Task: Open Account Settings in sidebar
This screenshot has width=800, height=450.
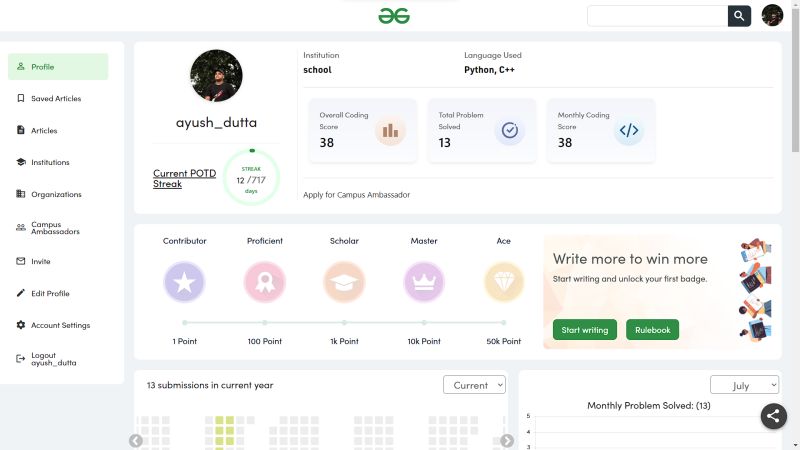Action: [x=58, y=325]
